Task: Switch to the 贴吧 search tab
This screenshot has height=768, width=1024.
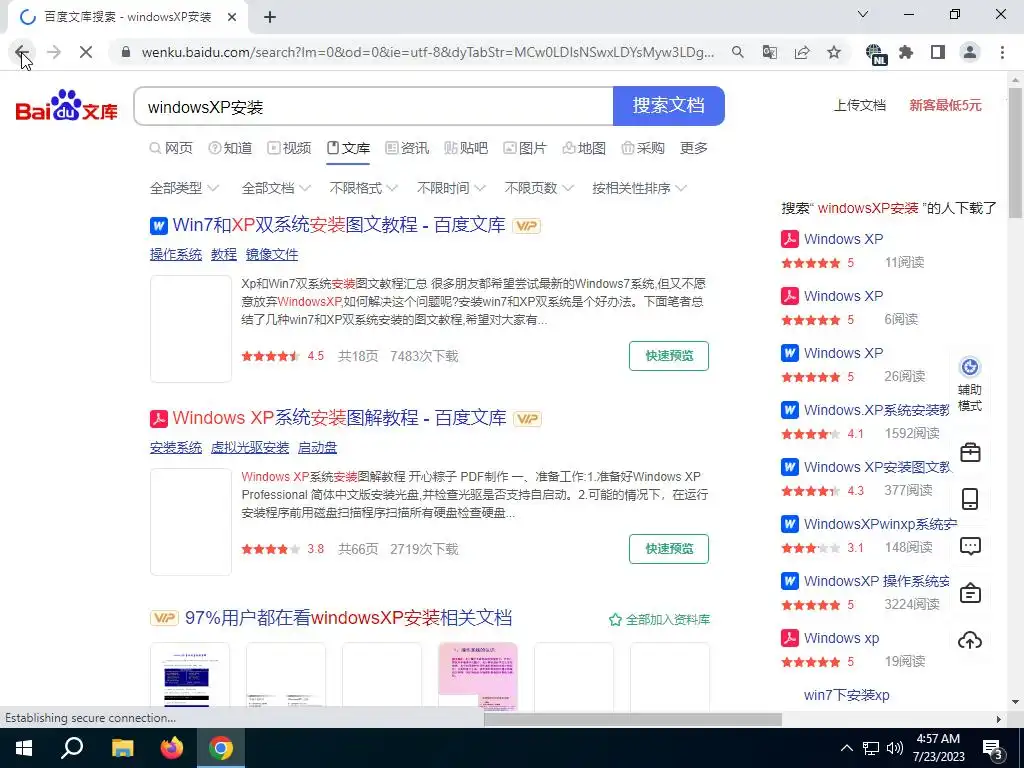Action: coord(466,148)
